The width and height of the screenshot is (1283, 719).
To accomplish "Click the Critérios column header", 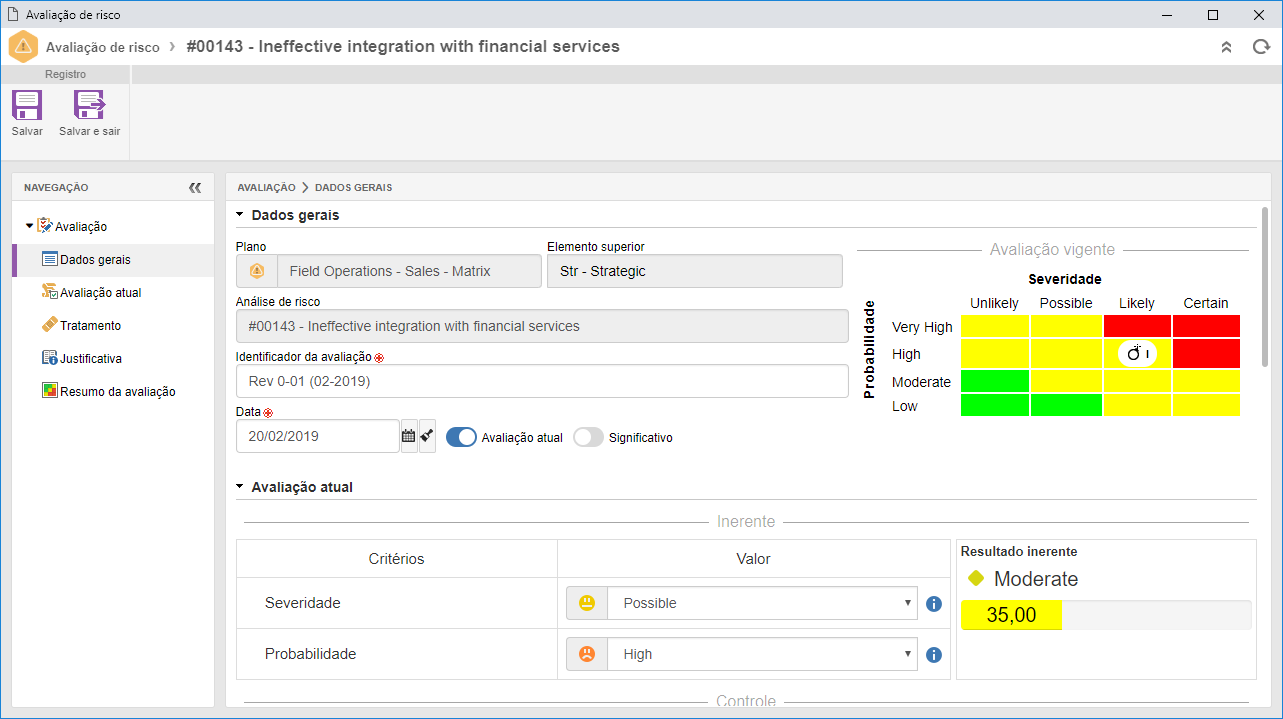I will [396, 559].
